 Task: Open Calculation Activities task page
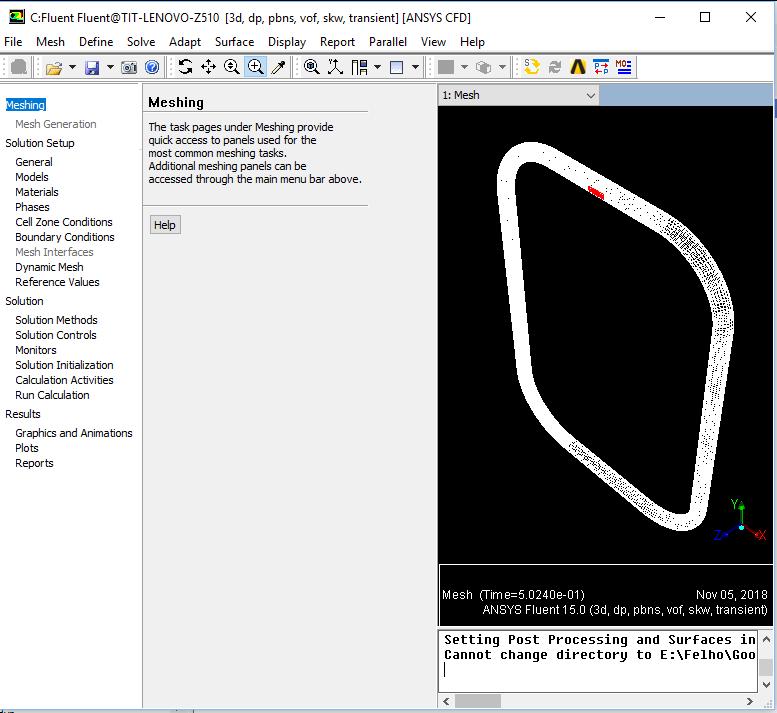click(64, 380)
